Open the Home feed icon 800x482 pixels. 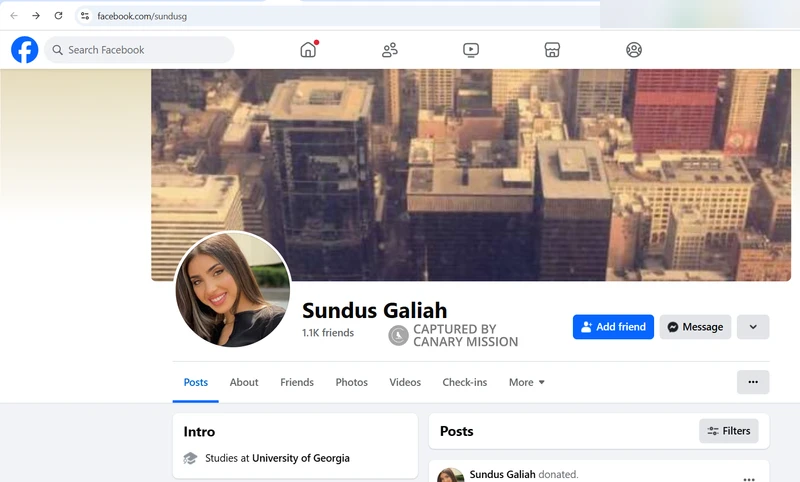(x=308, y=50)
